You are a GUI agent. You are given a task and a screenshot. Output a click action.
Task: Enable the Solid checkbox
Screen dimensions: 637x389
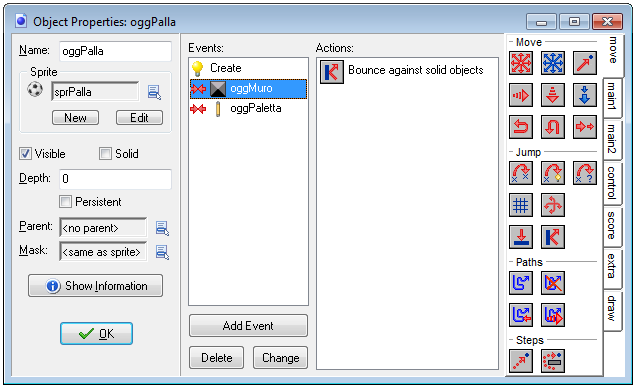pyautogui.click(x=105, y=154)
